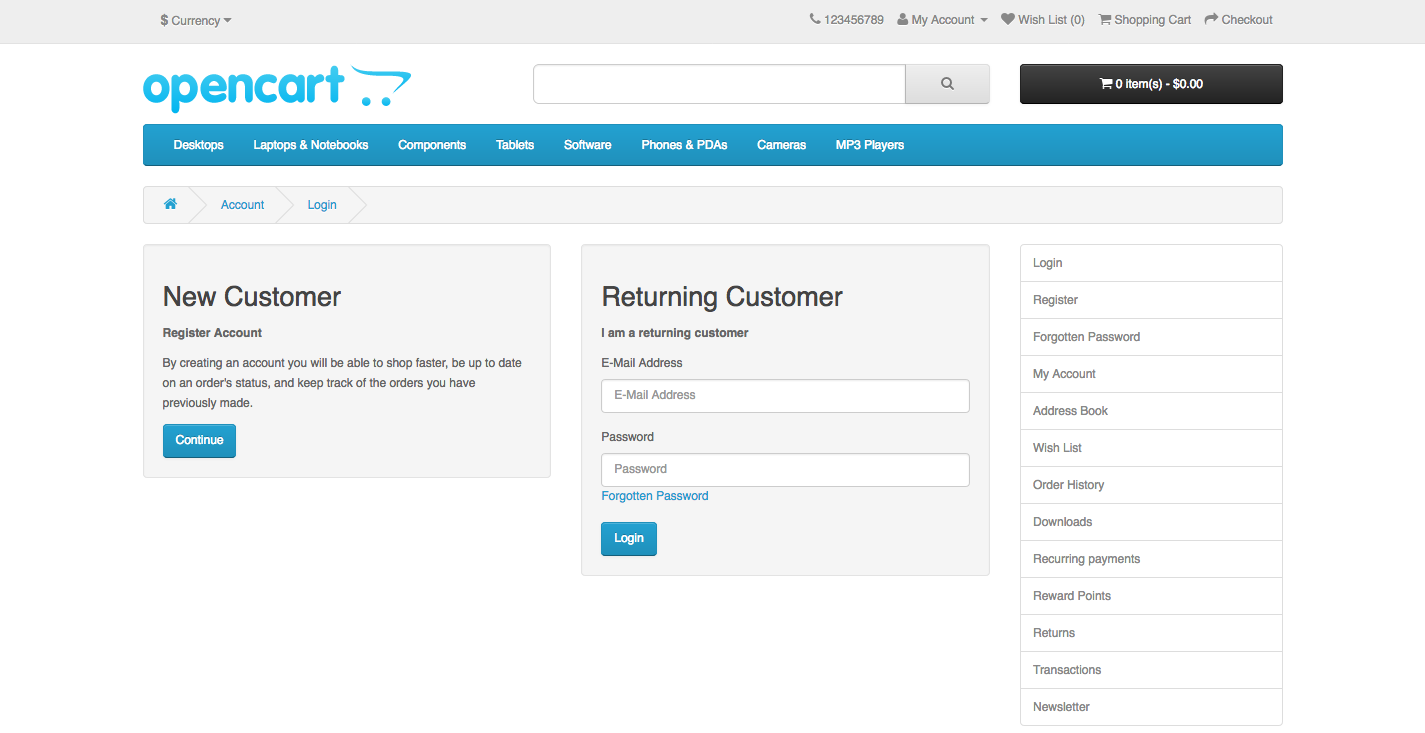This screenshot has height=733, width=1425.
Task: Open Transactions in the sidebar
Action: (1151, 670)
